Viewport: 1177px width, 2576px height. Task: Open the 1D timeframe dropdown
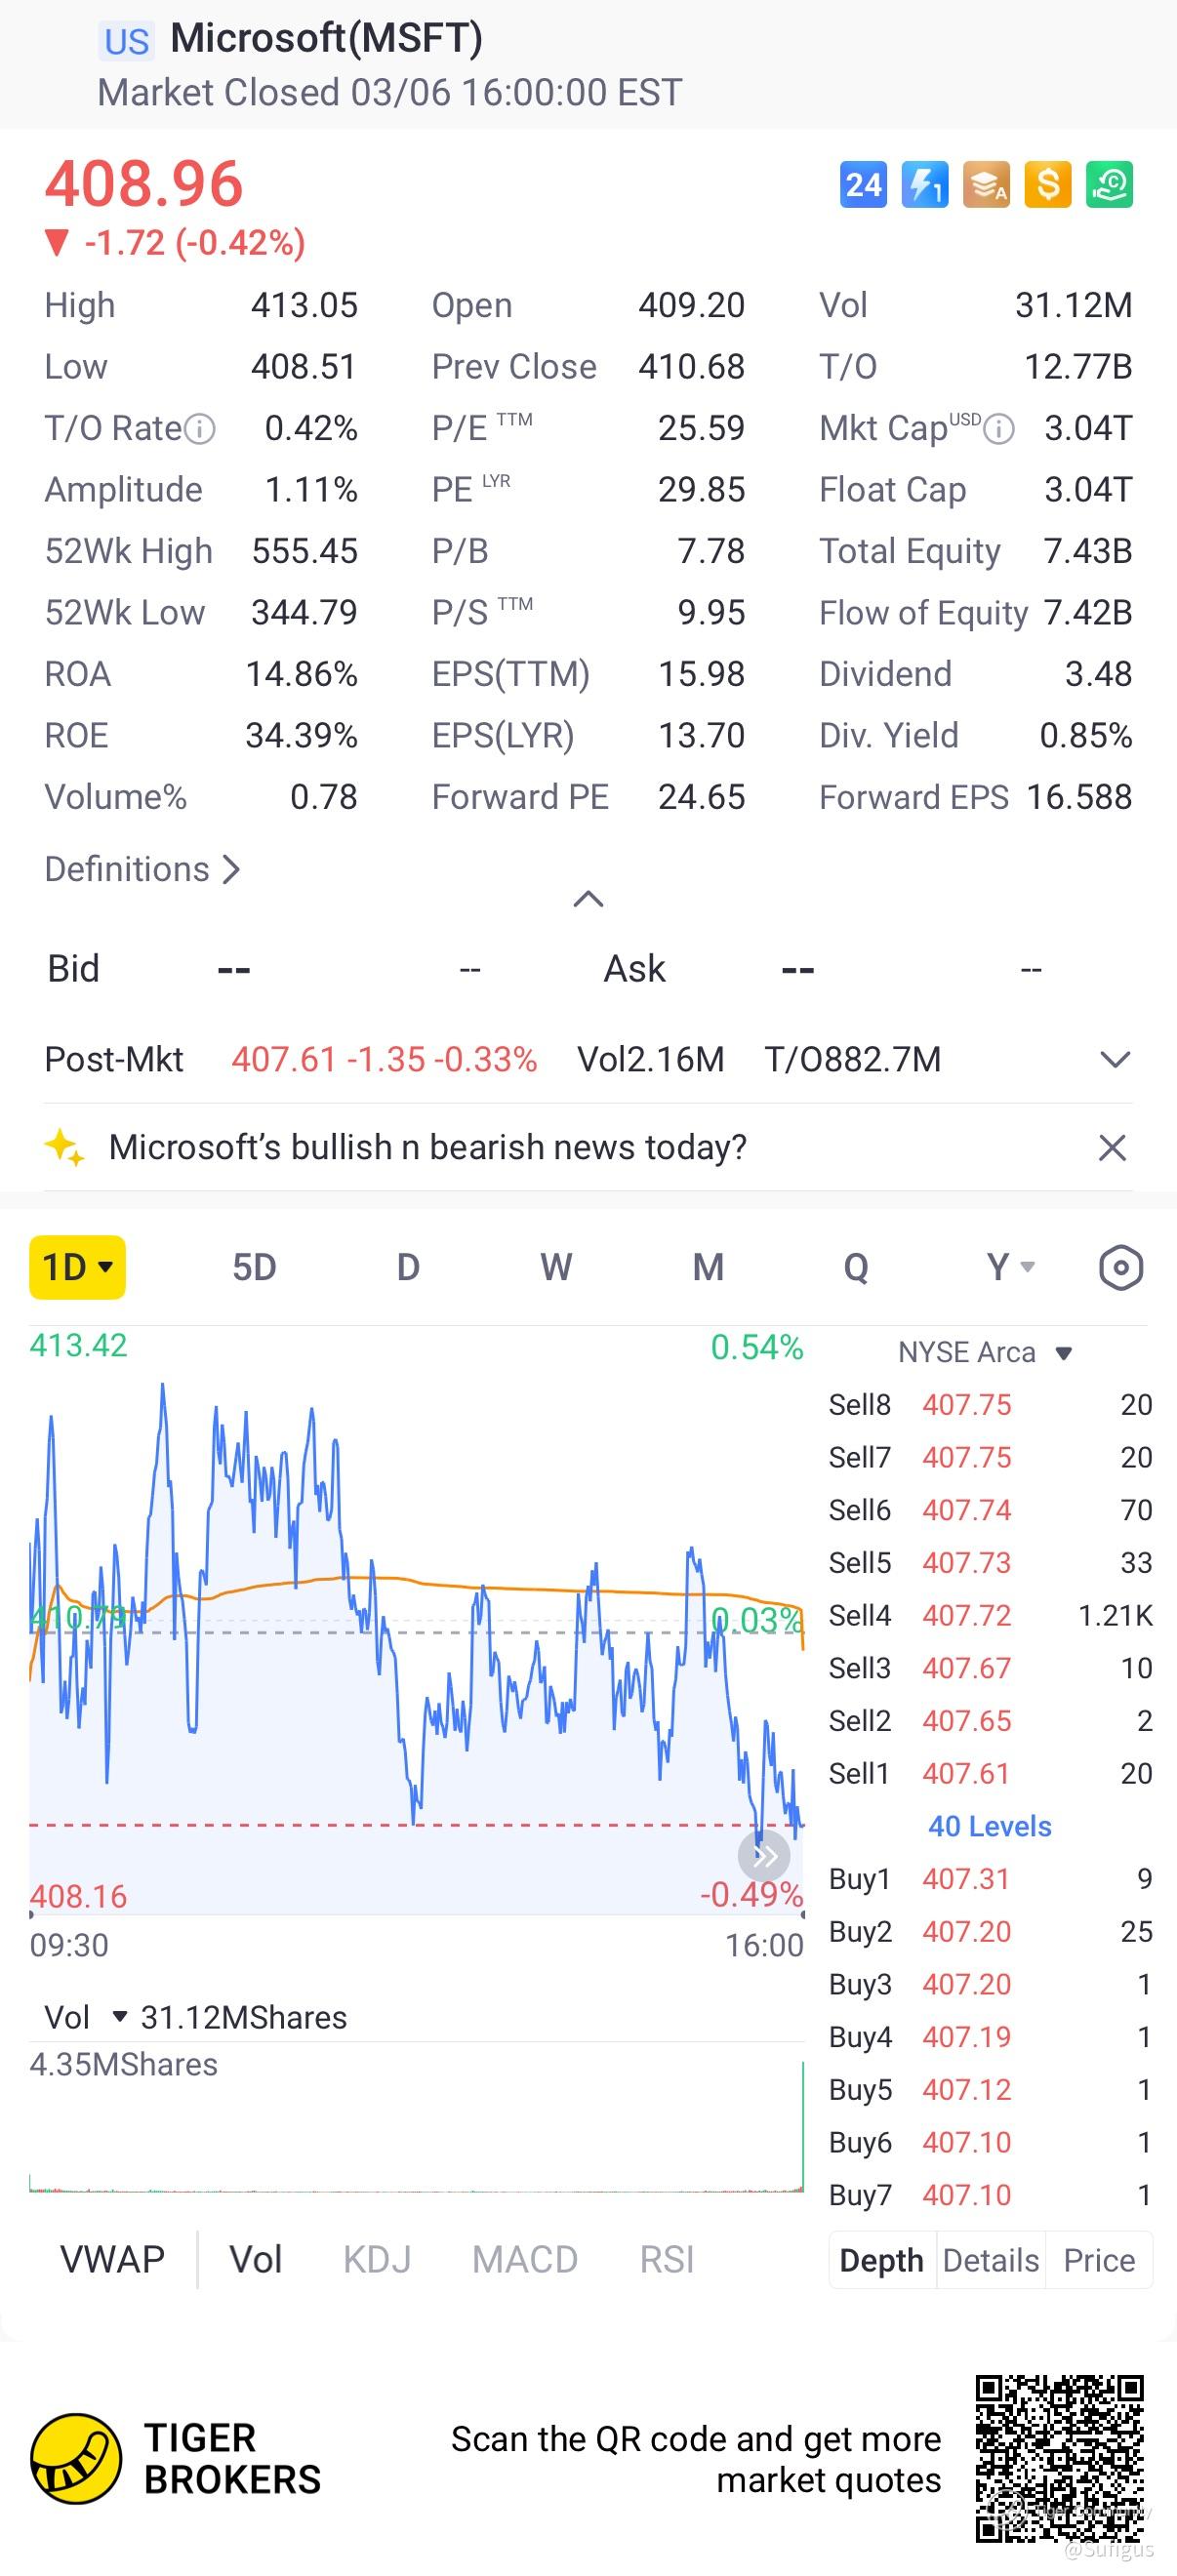78,1267
